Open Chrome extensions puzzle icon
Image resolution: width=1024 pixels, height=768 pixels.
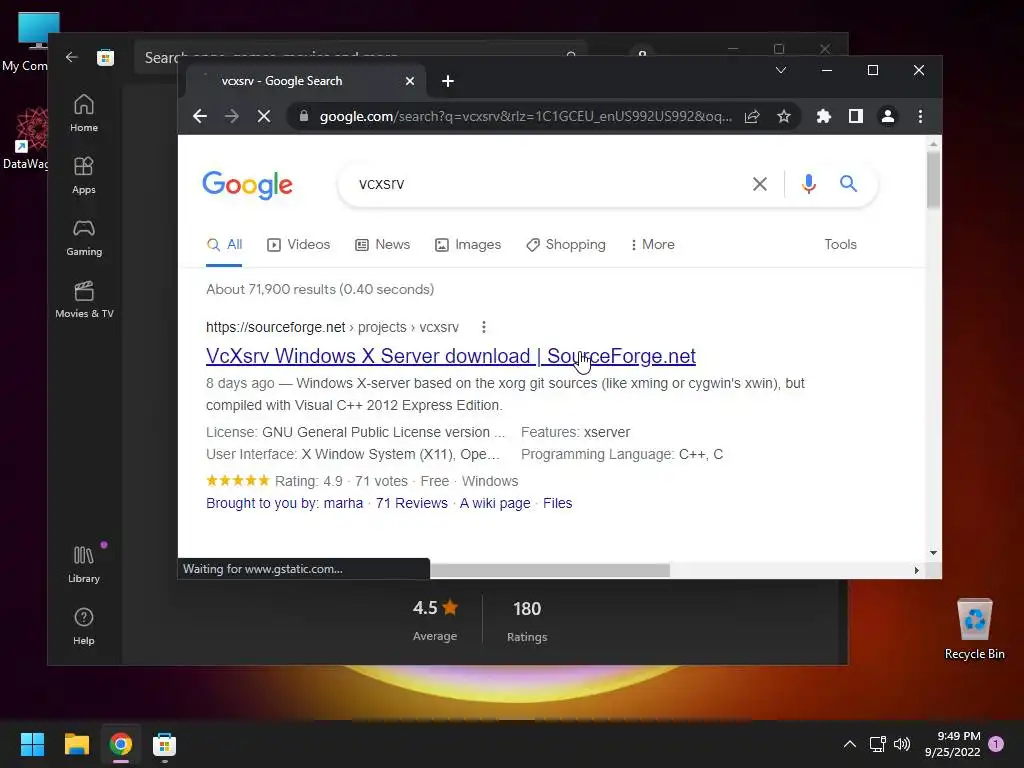824,116
